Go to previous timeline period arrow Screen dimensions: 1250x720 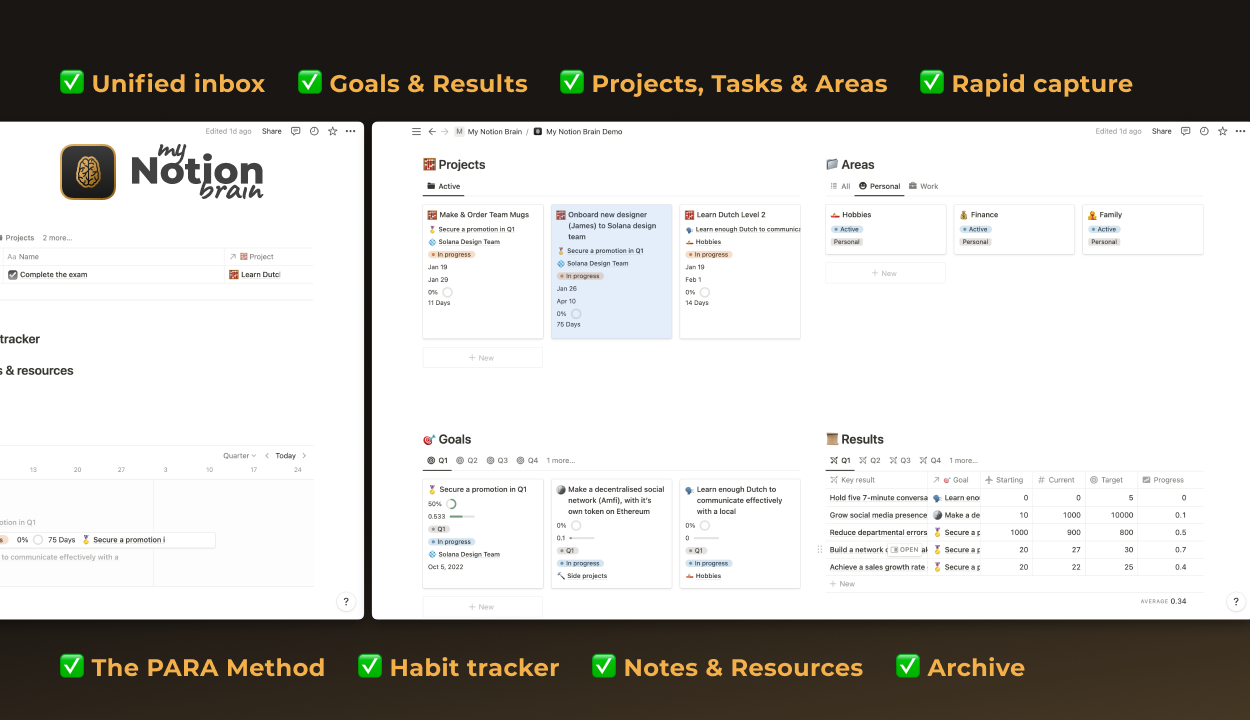[267, 456]
